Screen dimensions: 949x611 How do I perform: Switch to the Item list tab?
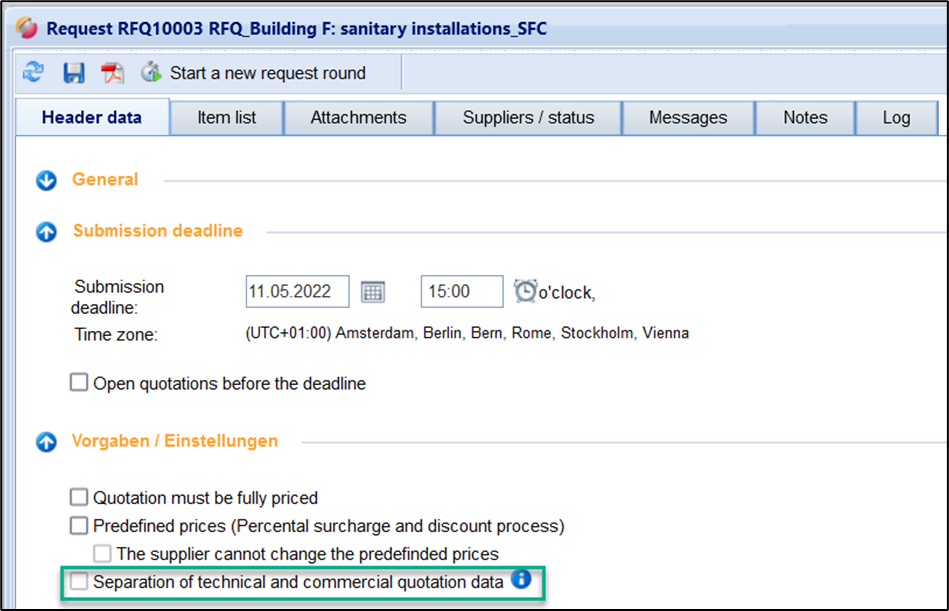coord(226,118)
